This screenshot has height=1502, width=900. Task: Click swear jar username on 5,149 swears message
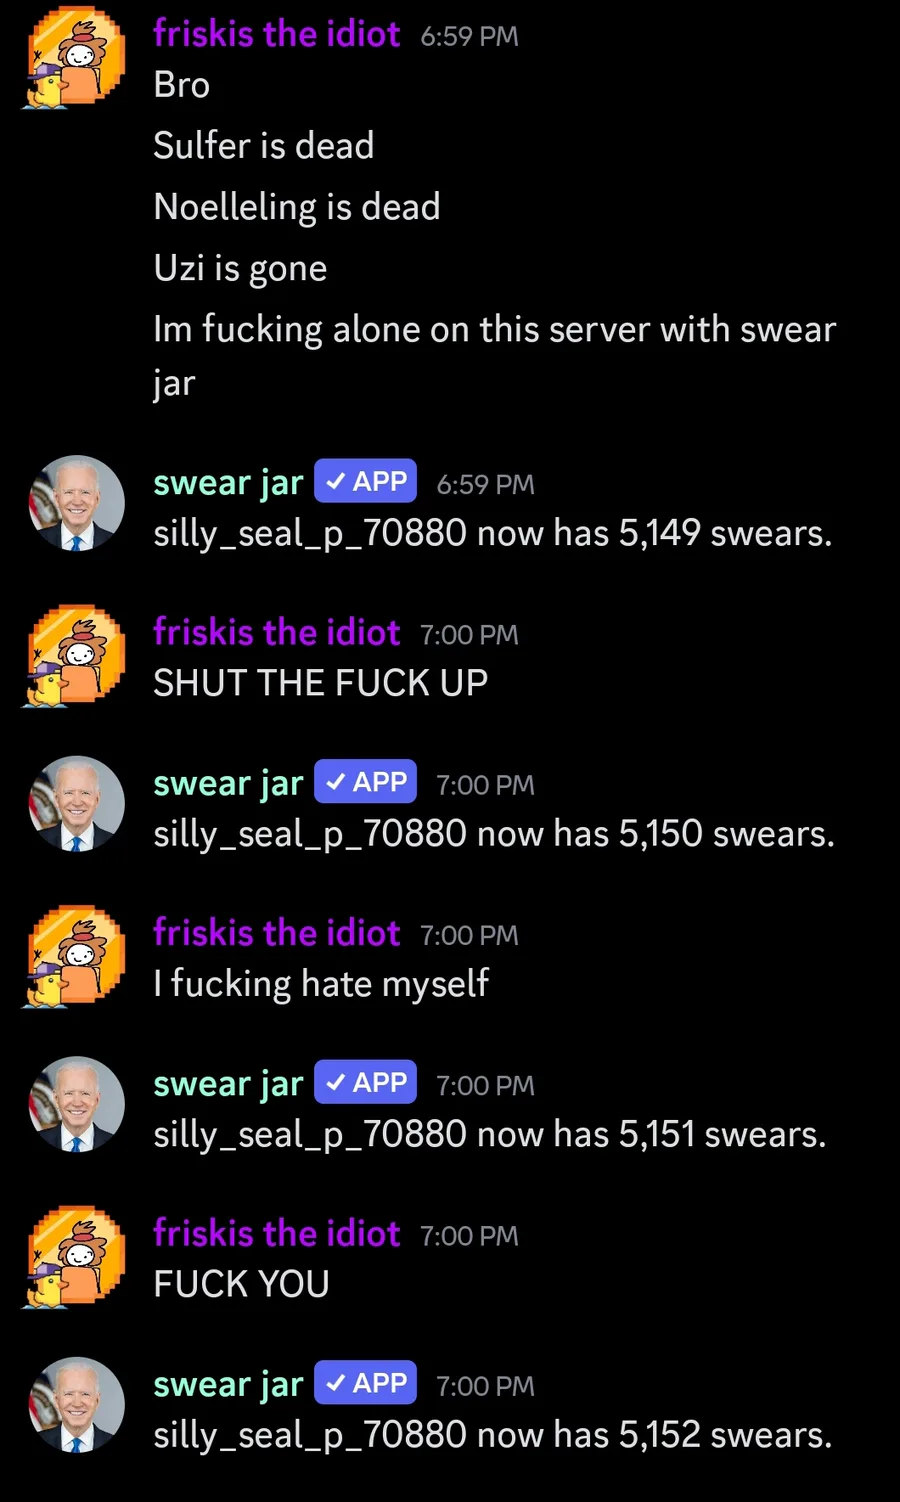(228, 483)
